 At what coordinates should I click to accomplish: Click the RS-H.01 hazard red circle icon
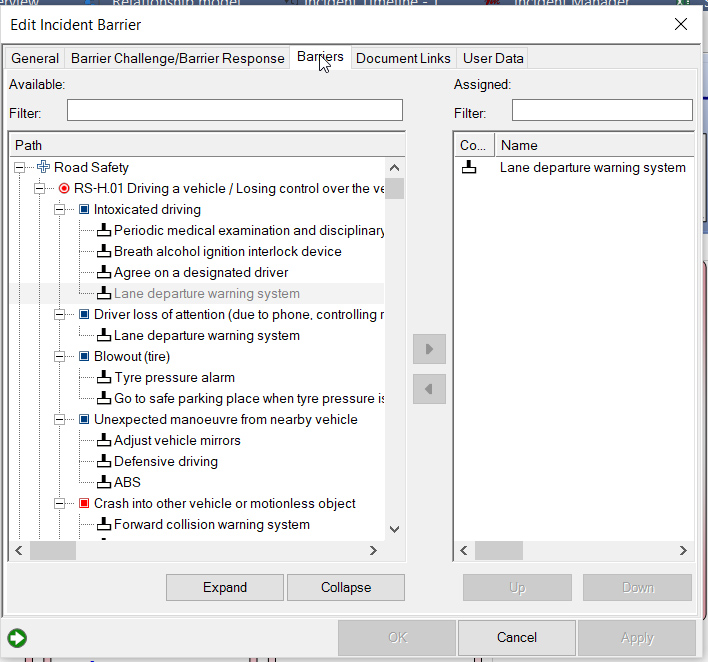click(65, 189)
